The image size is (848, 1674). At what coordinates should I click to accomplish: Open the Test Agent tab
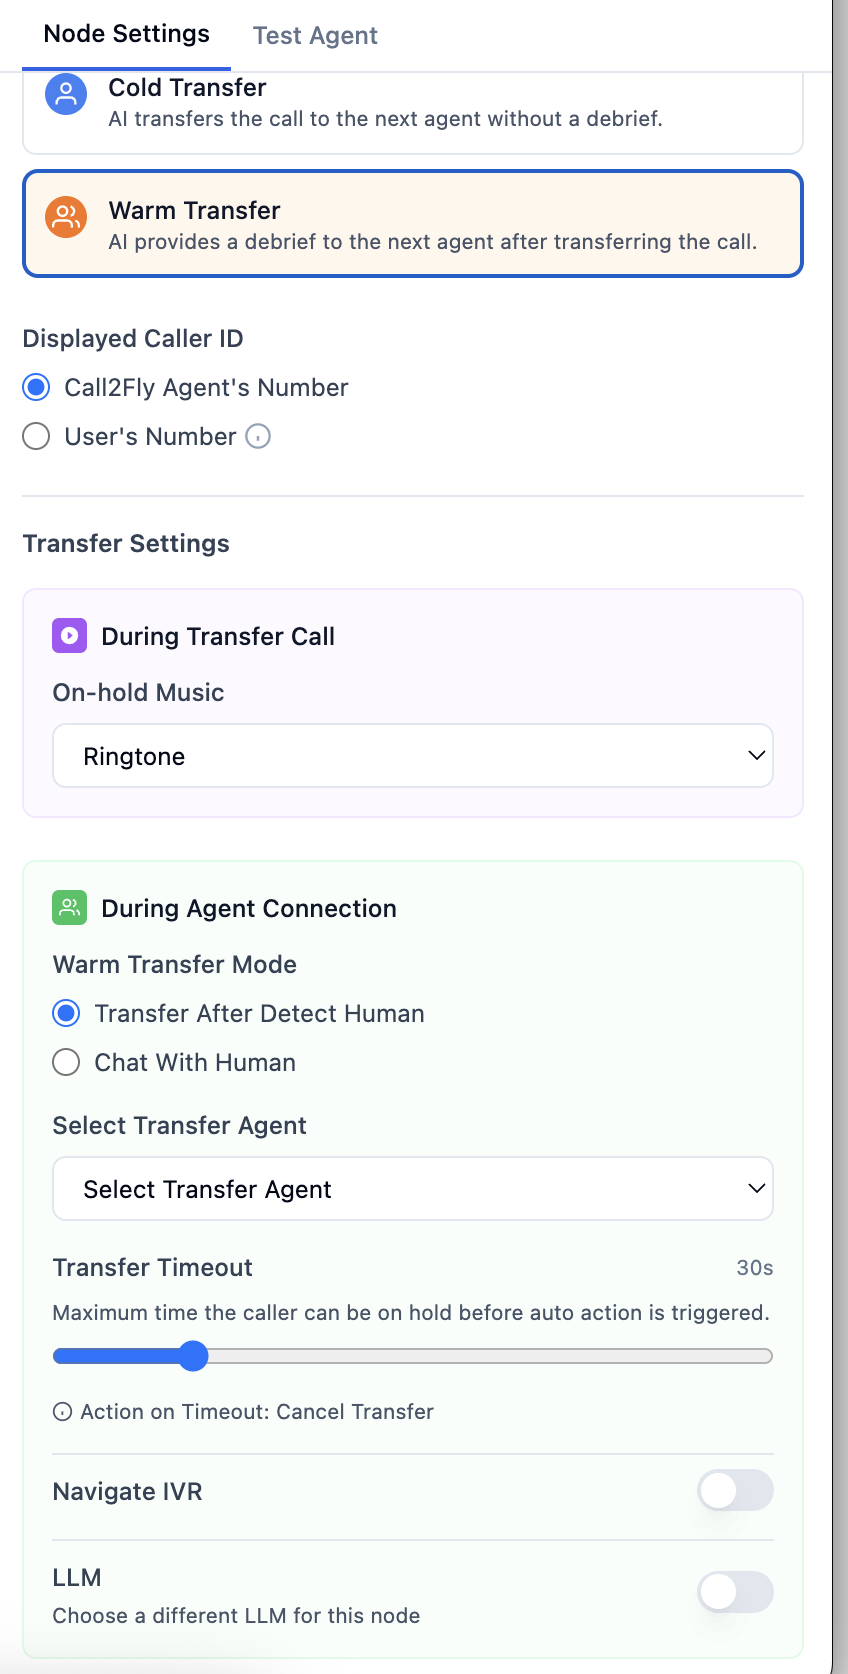pos(315,36)
